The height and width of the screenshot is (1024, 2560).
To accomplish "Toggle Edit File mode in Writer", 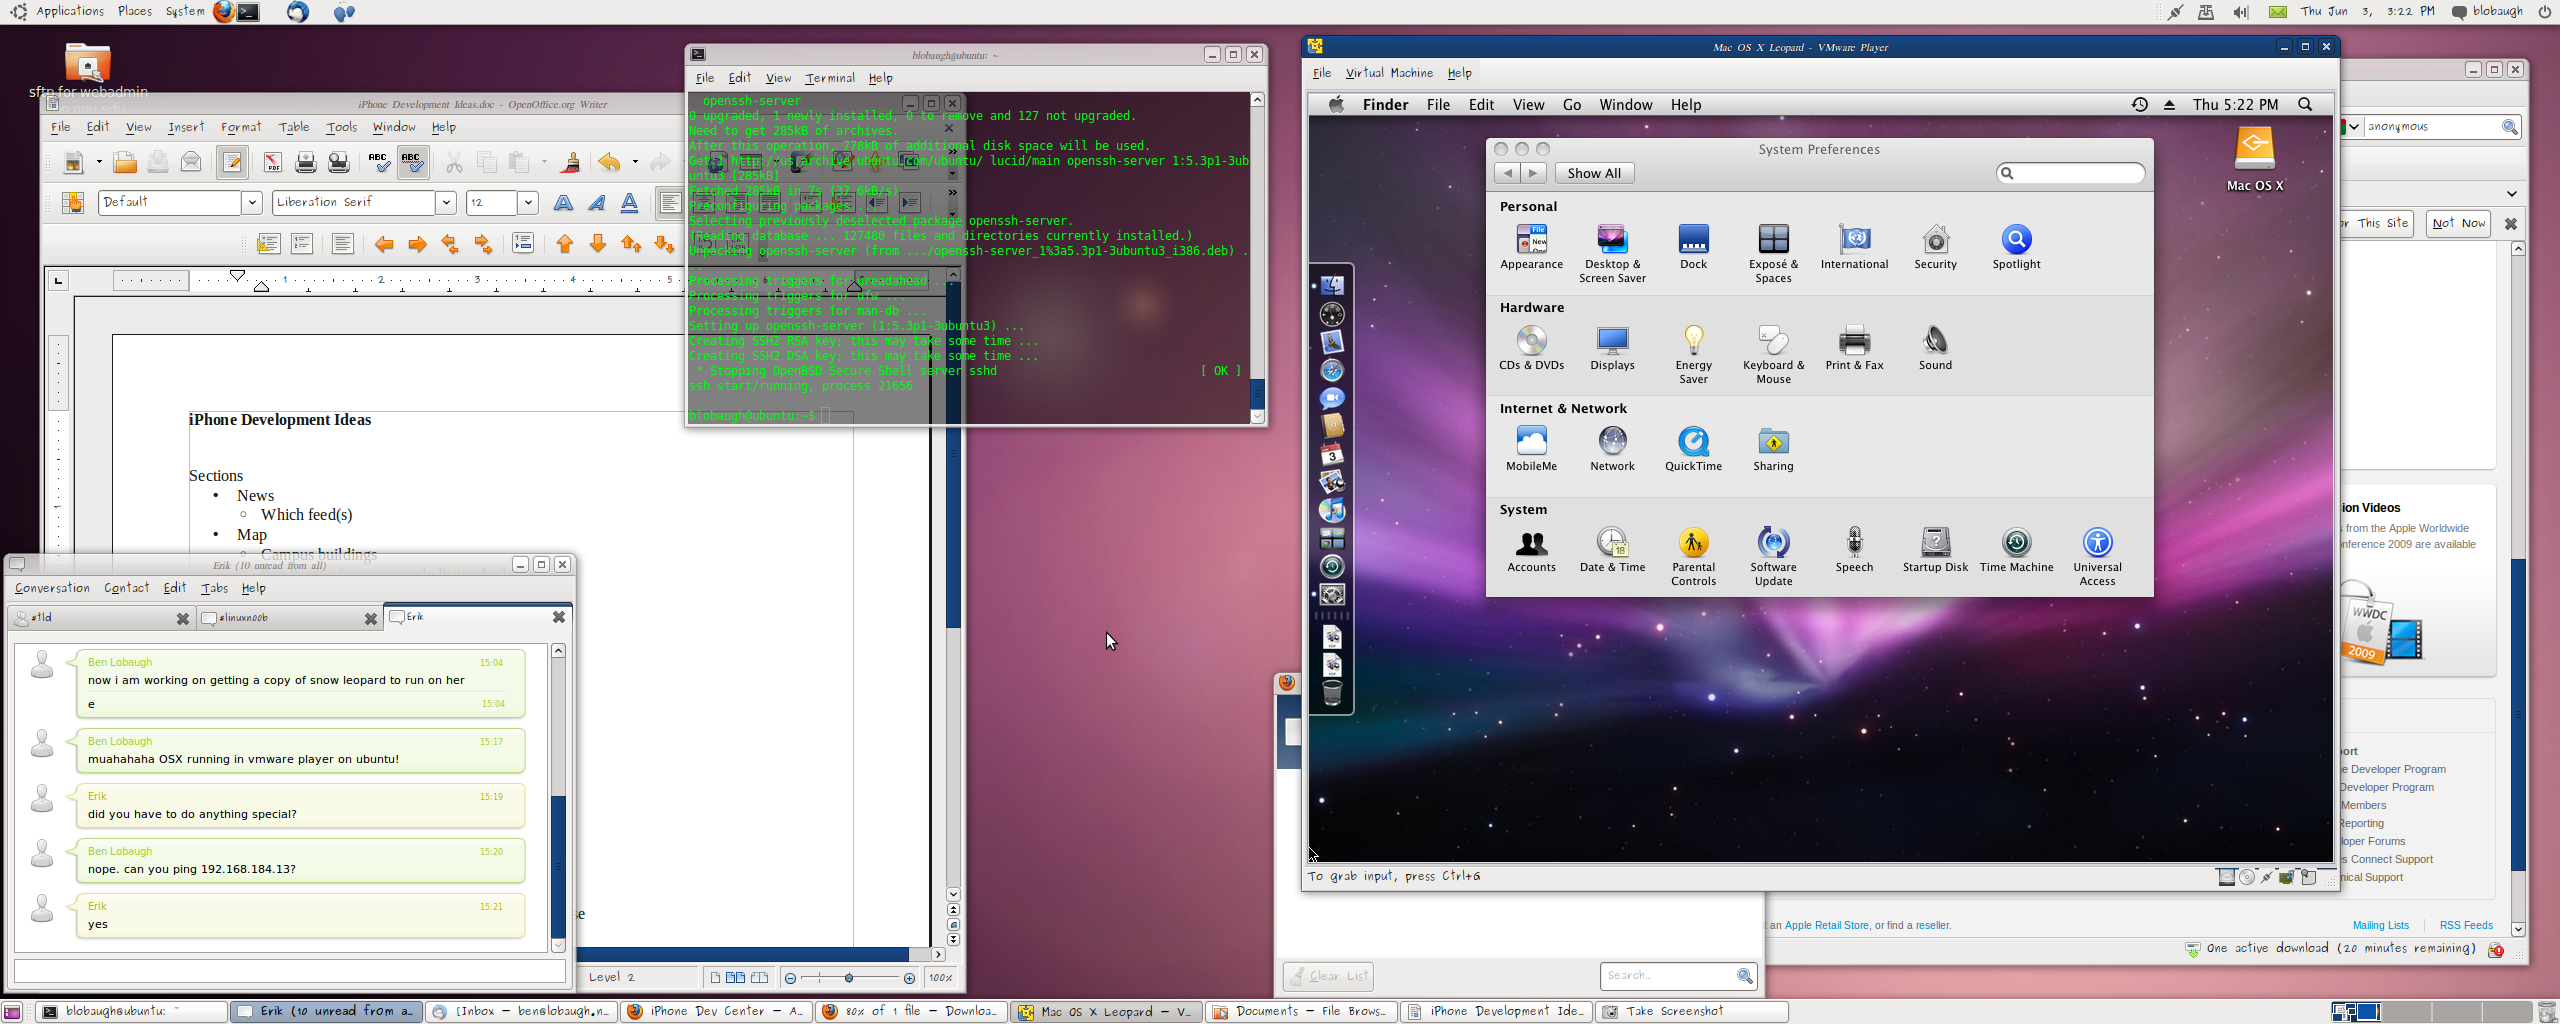I will click(232, 162).
